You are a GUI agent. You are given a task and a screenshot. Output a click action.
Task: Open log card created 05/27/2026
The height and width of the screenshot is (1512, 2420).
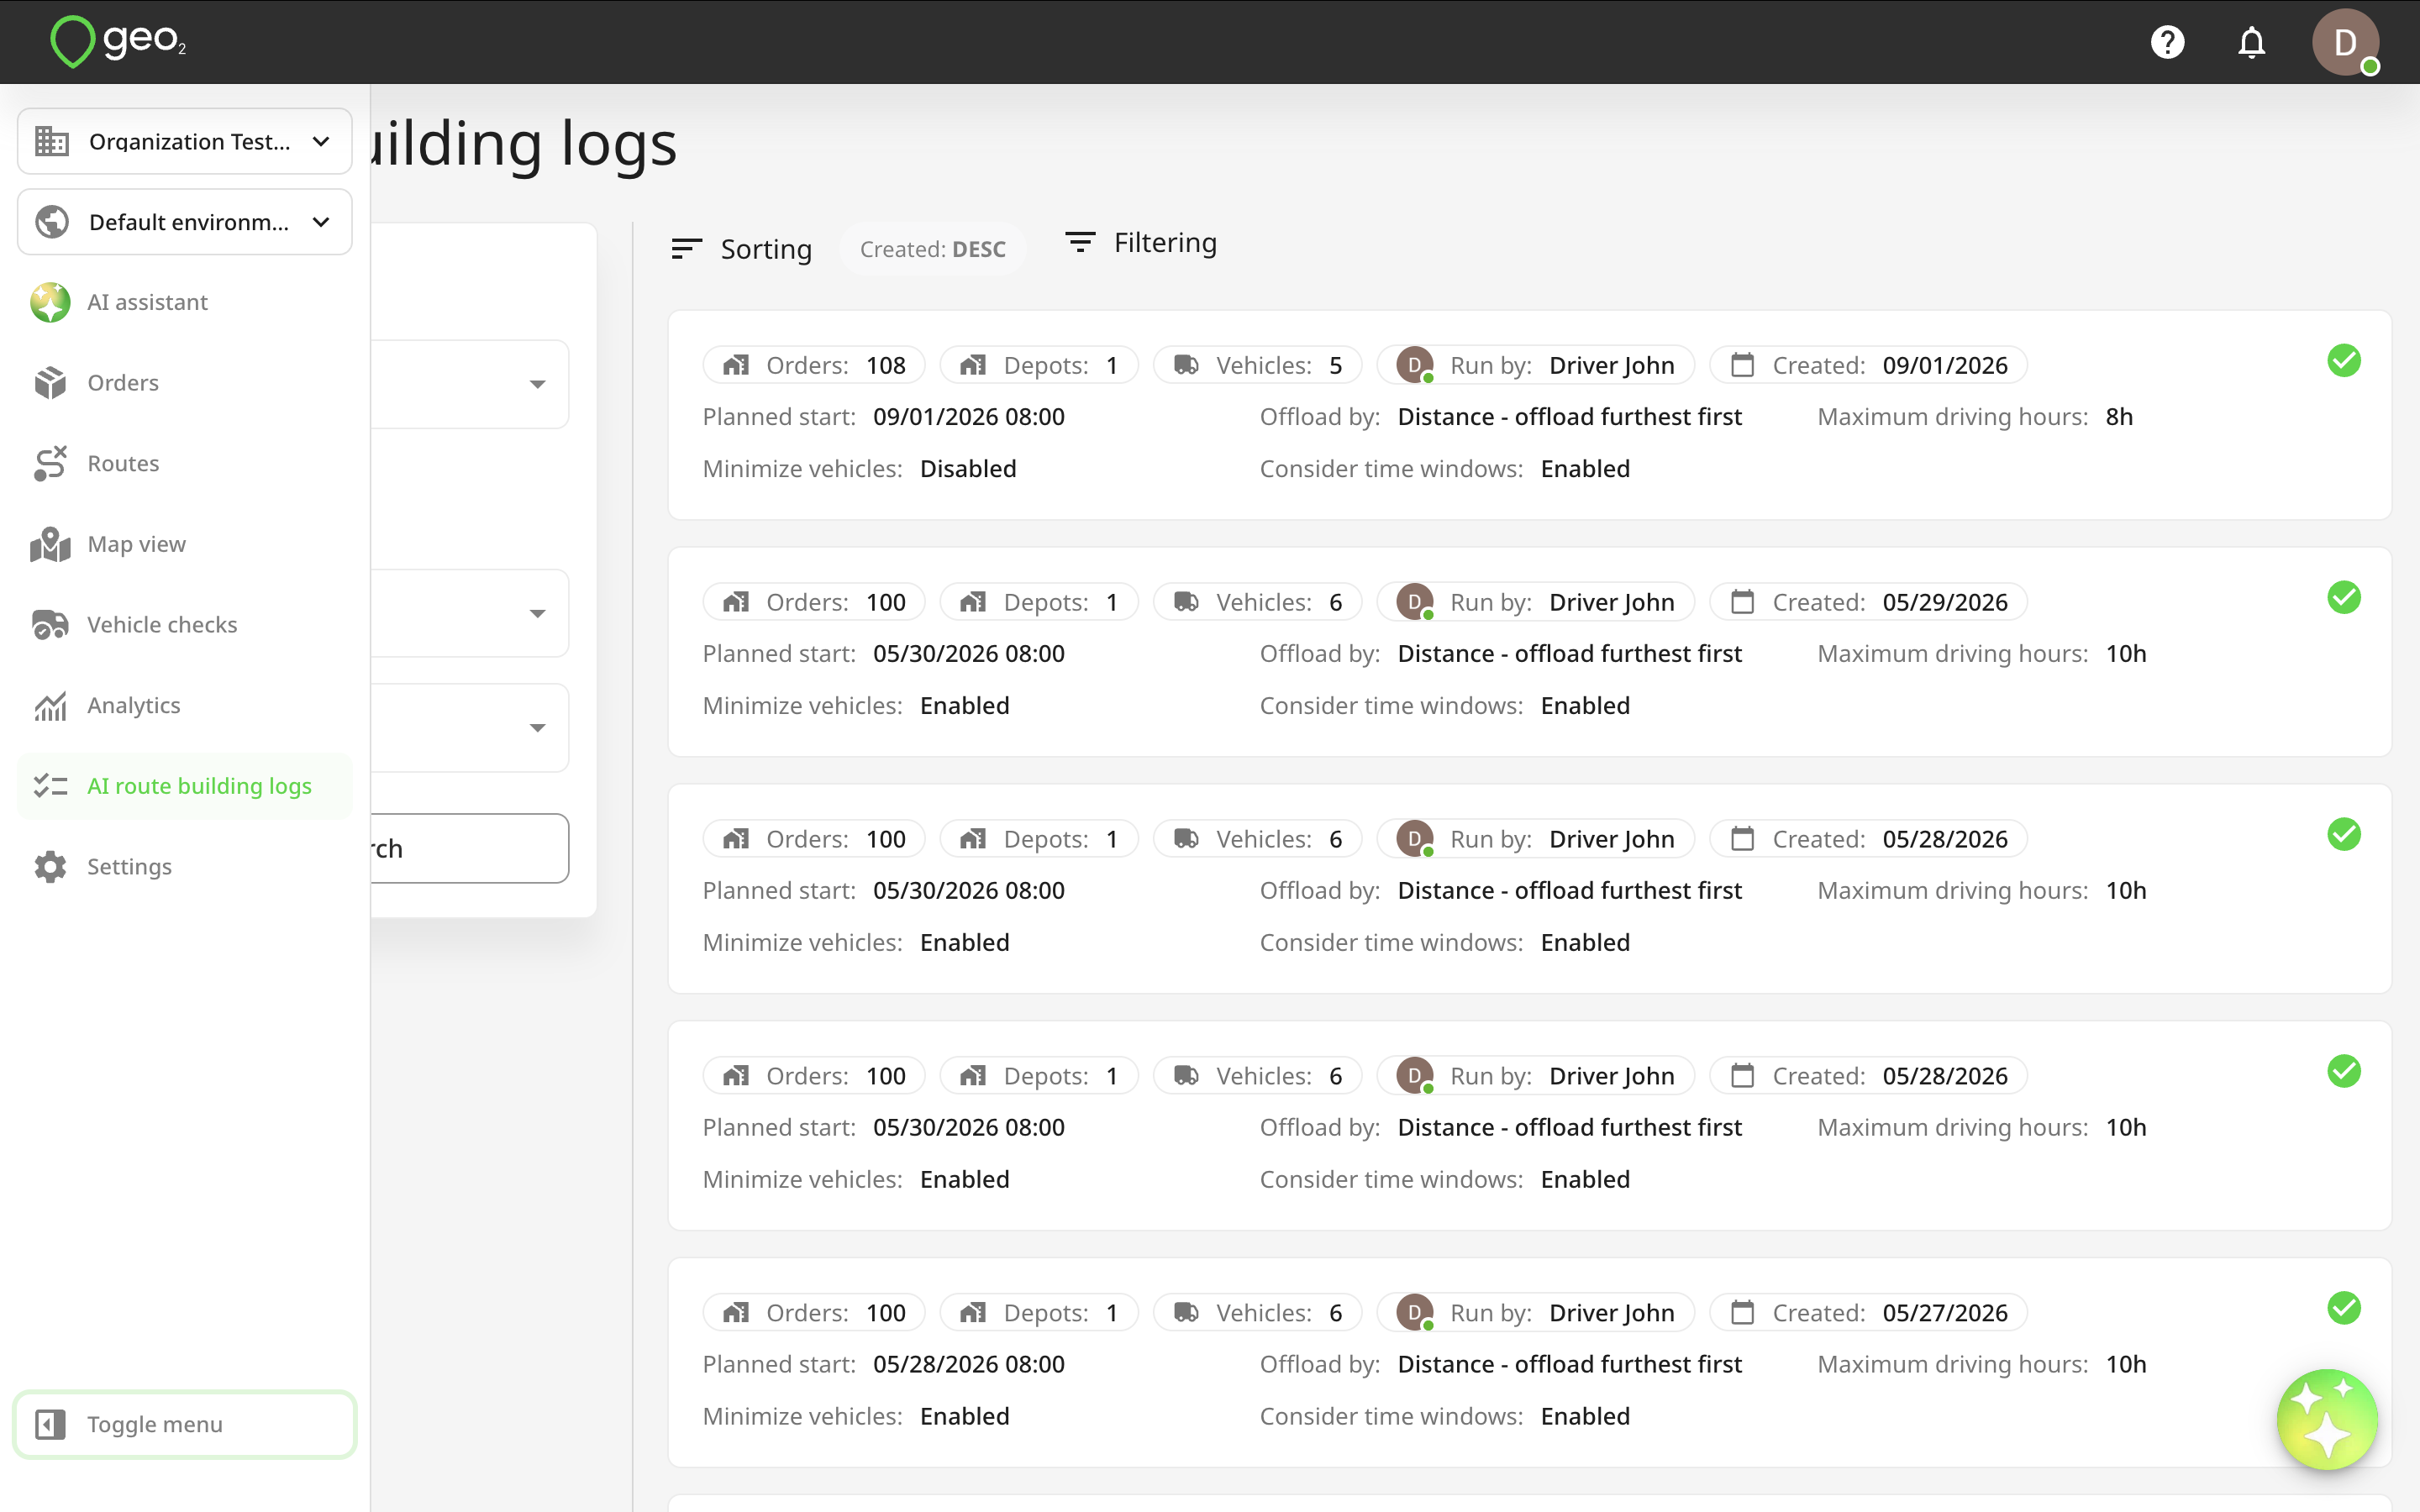[1529, 1362]
